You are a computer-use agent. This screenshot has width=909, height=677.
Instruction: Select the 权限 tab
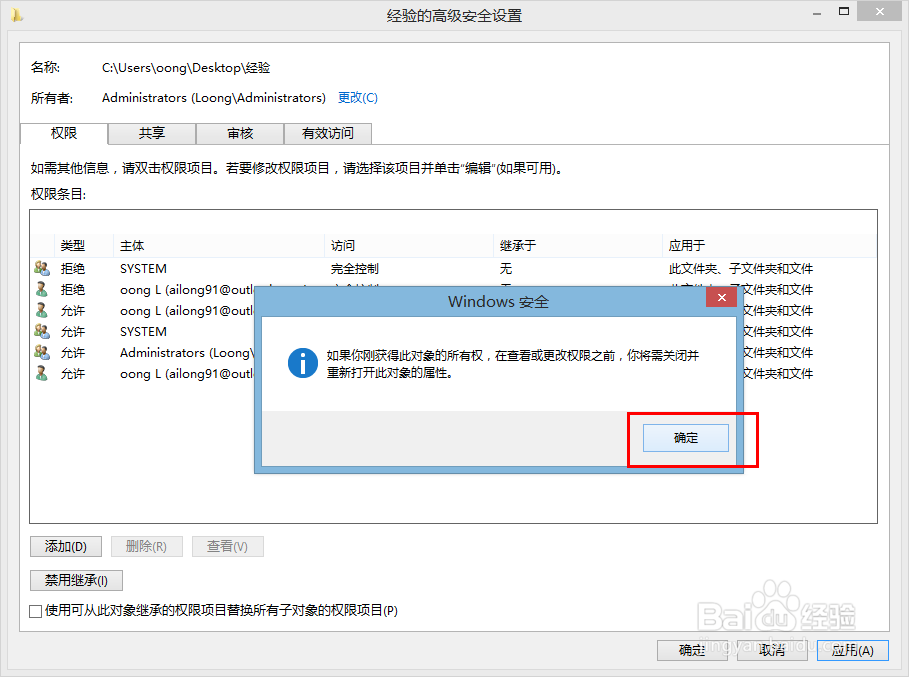tap(66, 133)
